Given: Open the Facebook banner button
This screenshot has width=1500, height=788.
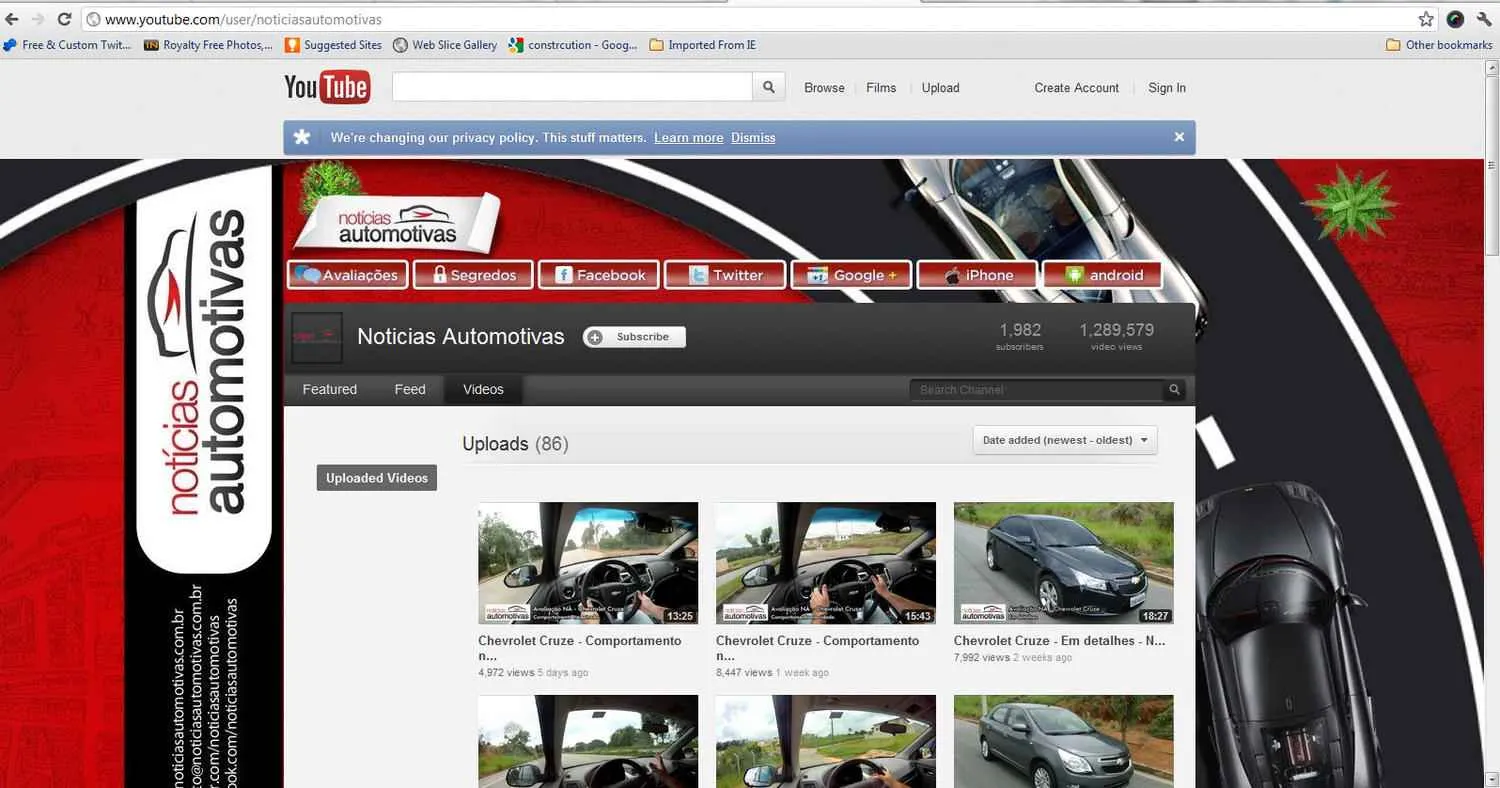Looking at the screenshot, I should click(x=598, y=275).
